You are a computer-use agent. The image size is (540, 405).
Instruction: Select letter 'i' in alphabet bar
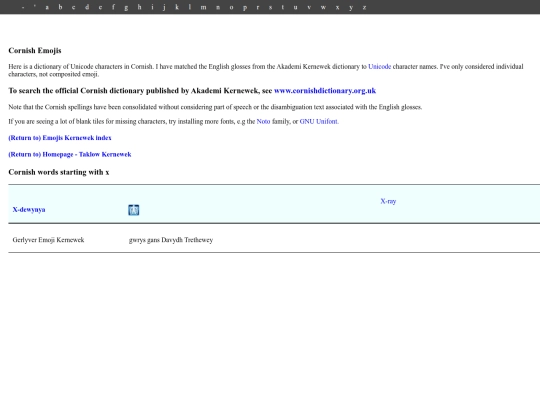click(x=152, y=7)
